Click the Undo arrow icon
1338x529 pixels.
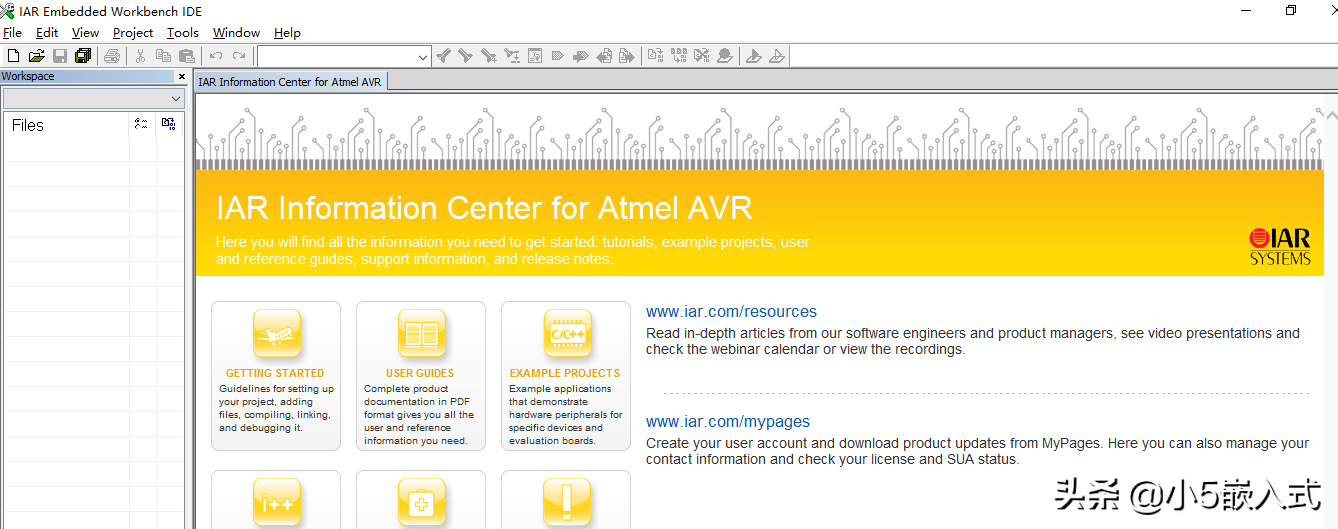pos(216,56)
